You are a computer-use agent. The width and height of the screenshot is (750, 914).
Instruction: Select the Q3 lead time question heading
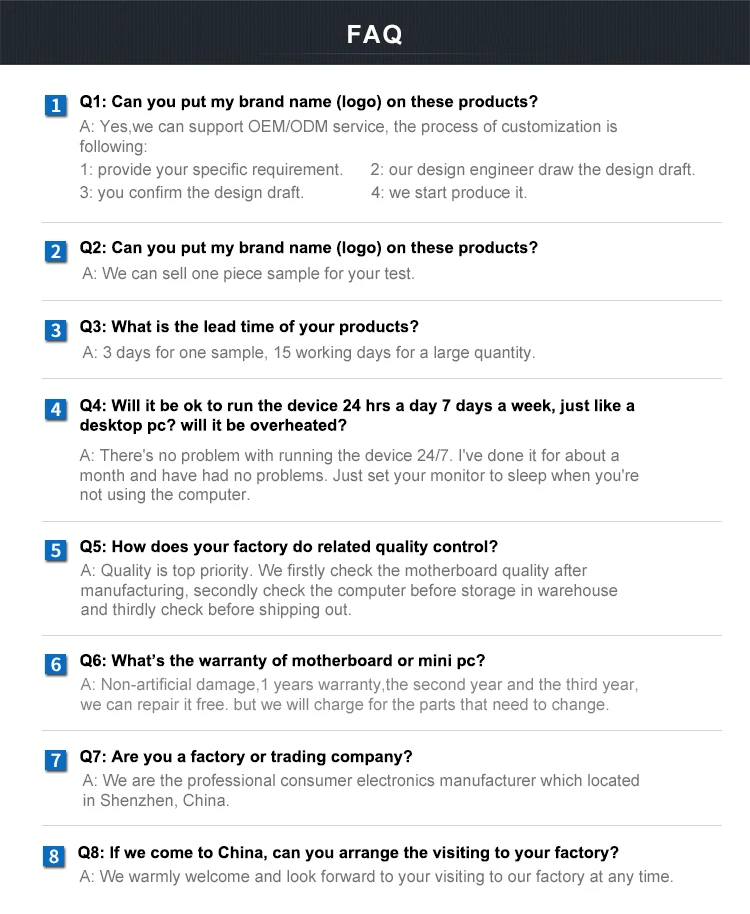(x=249, y=327)
